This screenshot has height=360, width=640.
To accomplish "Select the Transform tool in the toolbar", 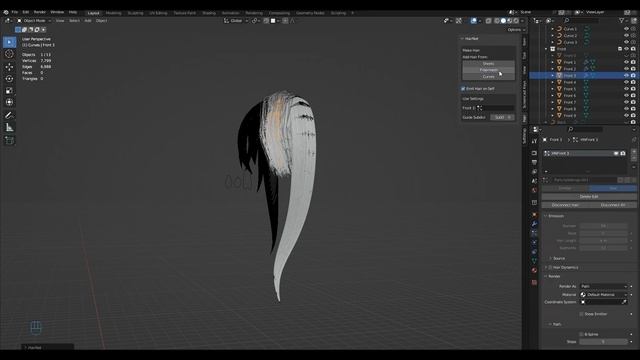I will (9, 102).
